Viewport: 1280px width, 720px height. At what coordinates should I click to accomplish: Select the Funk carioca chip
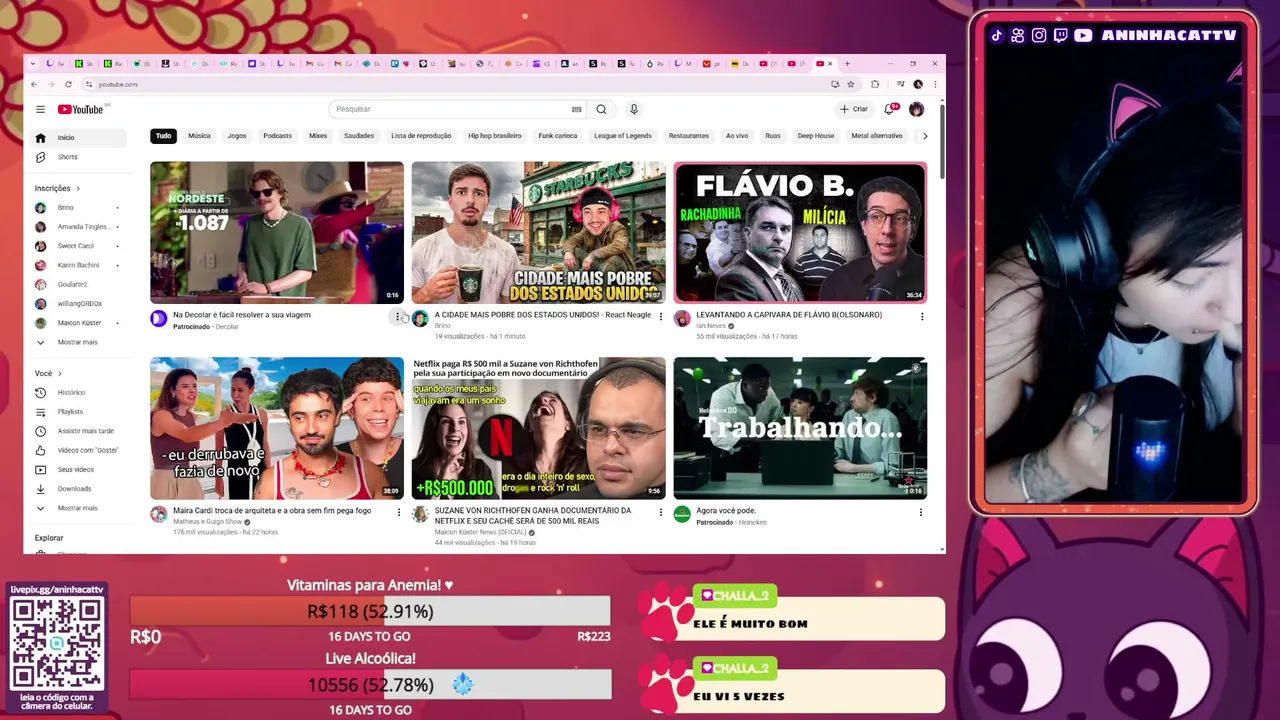558,136
